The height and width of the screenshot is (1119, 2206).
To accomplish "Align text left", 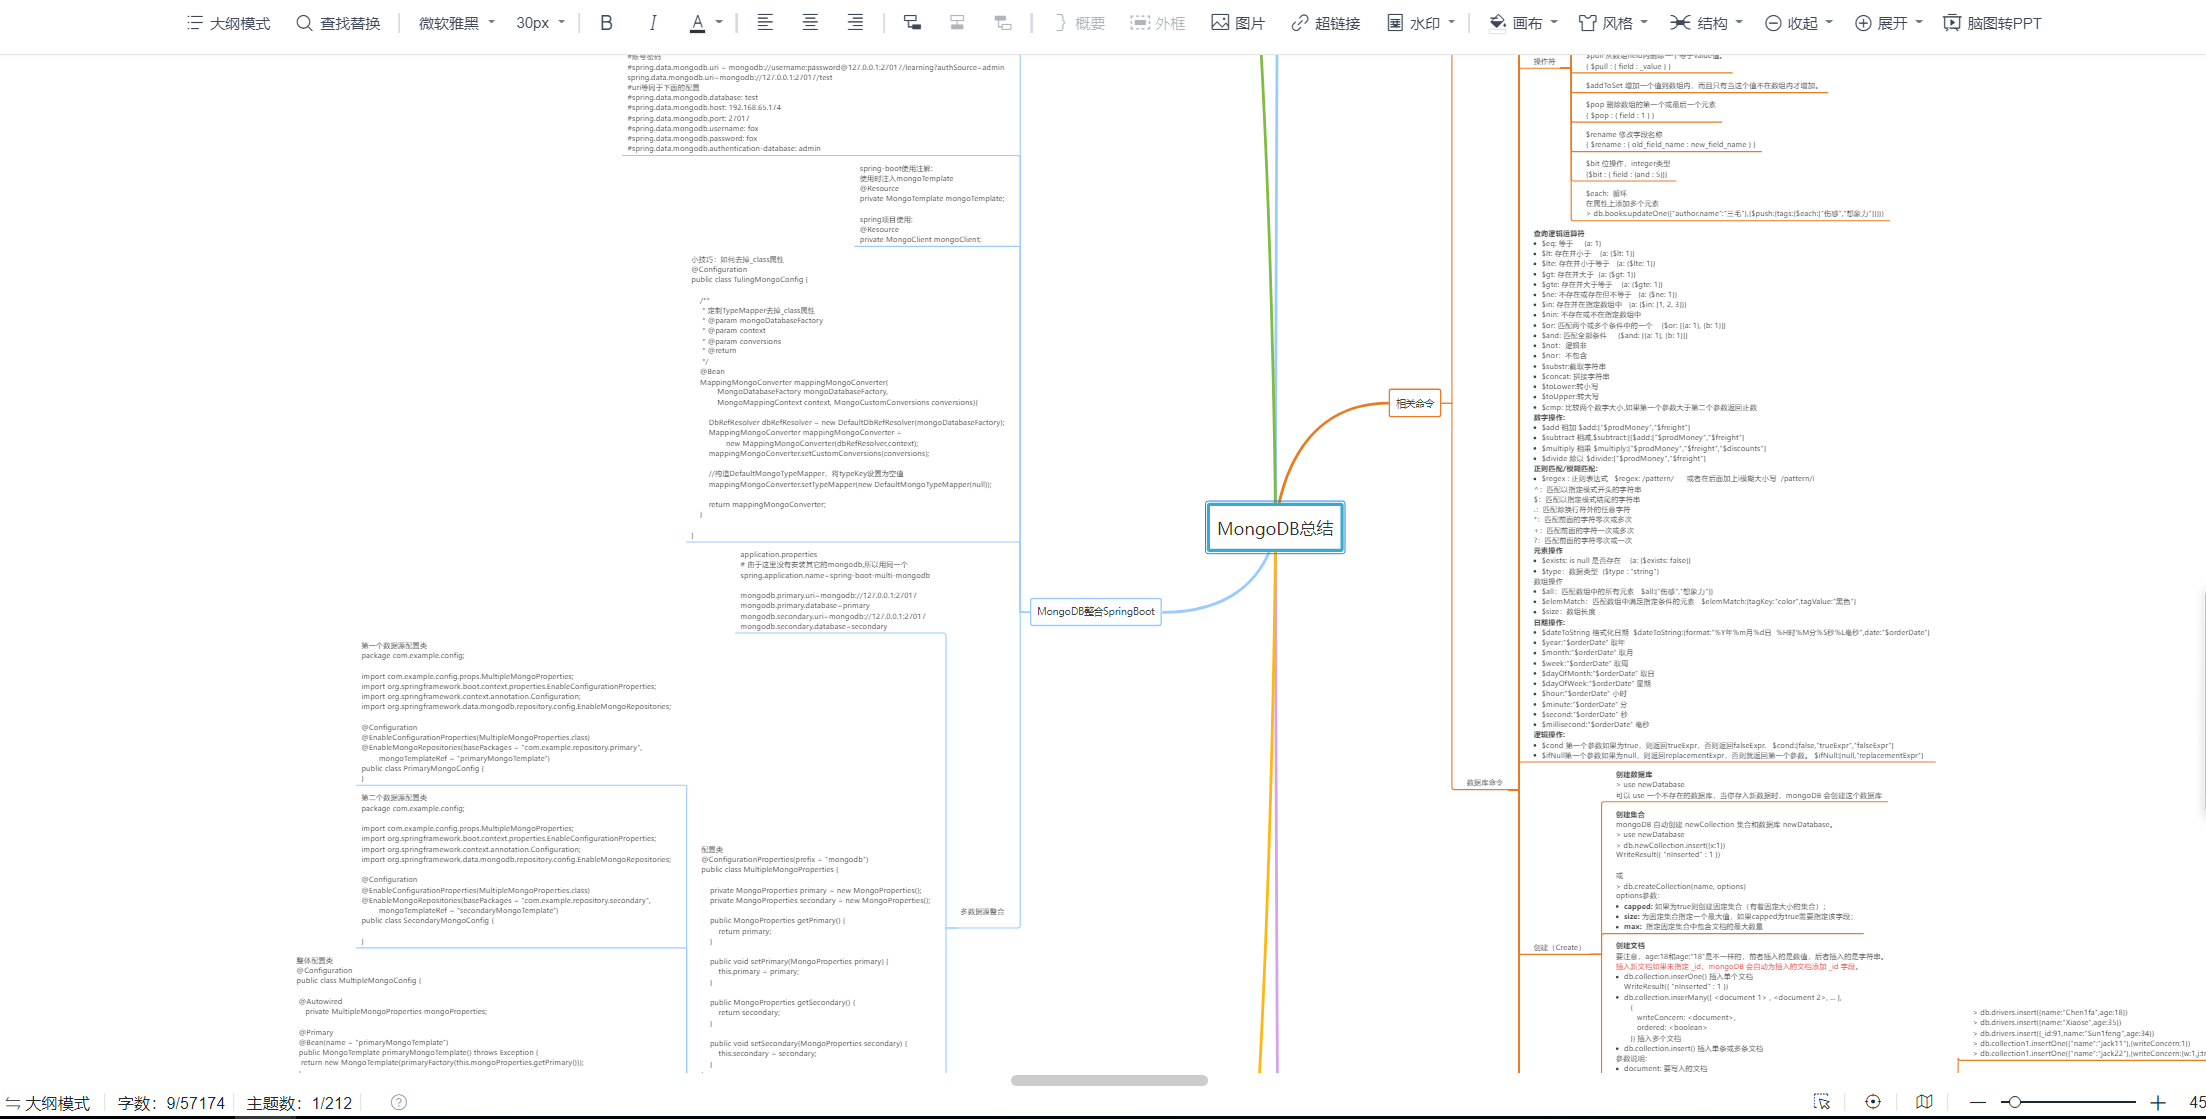I will coord(765,23).
